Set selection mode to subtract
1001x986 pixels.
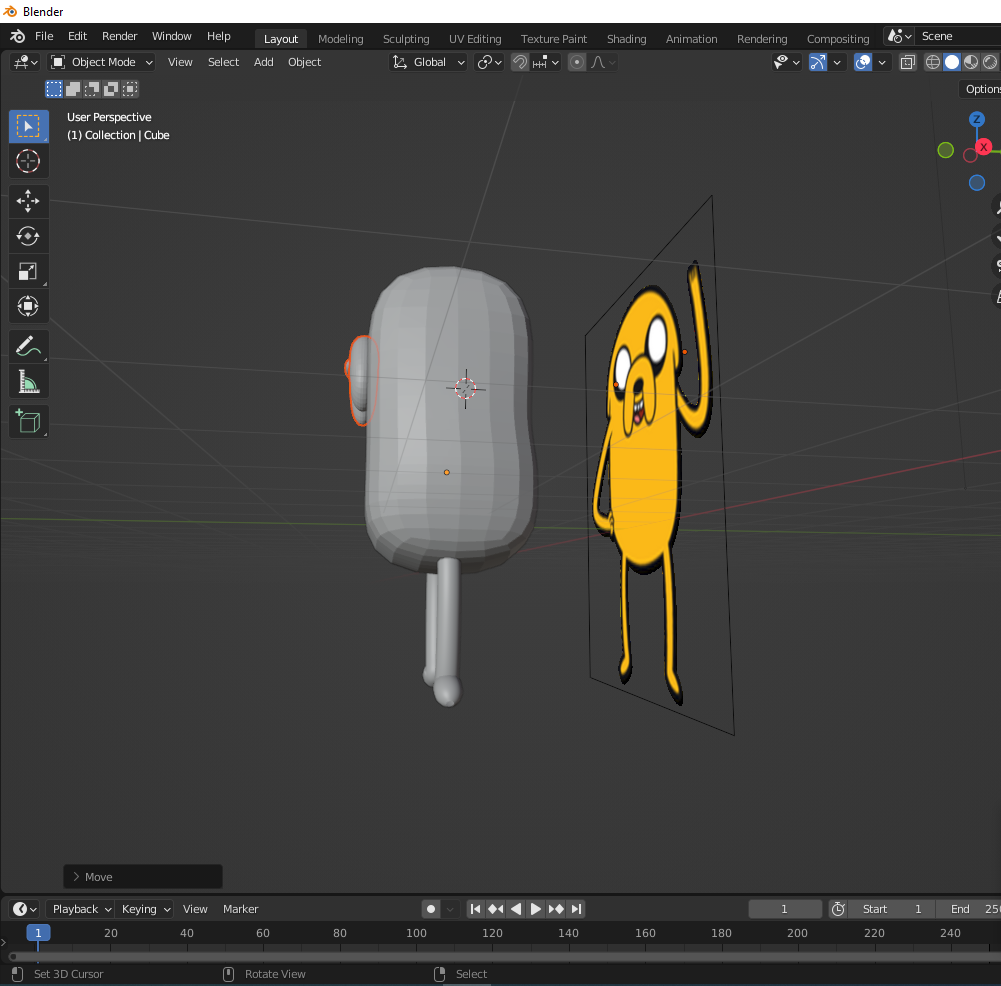pyautogui.click(x=92, y=89)
